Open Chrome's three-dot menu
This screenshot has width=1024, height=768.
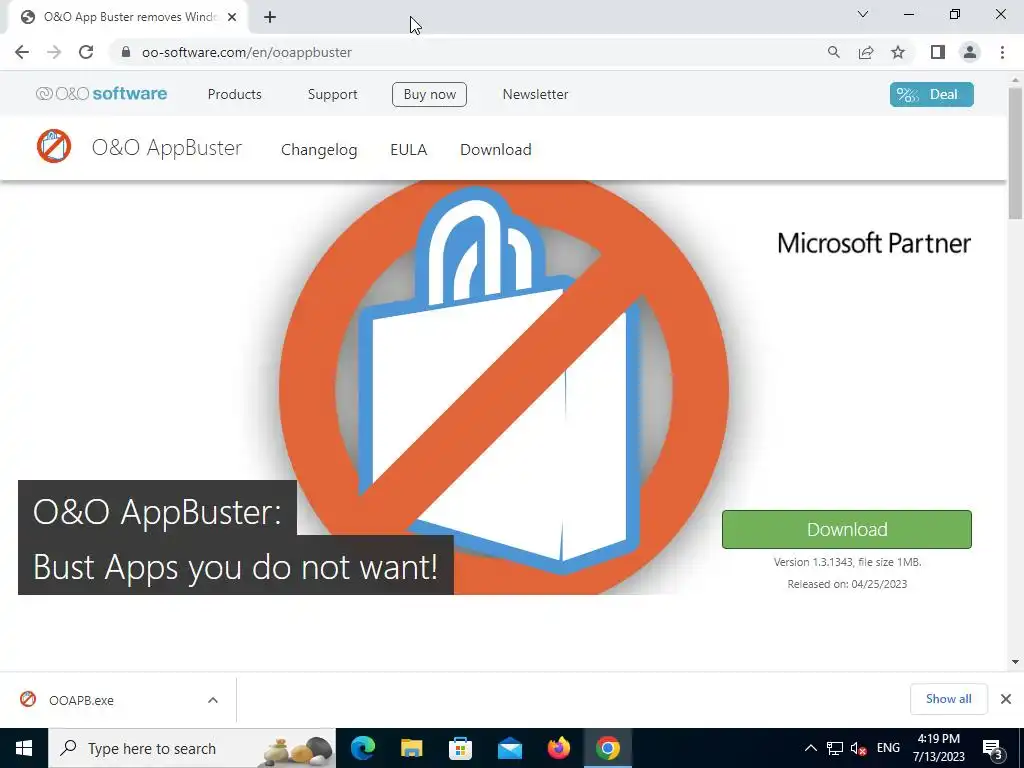pos(1002,52)
